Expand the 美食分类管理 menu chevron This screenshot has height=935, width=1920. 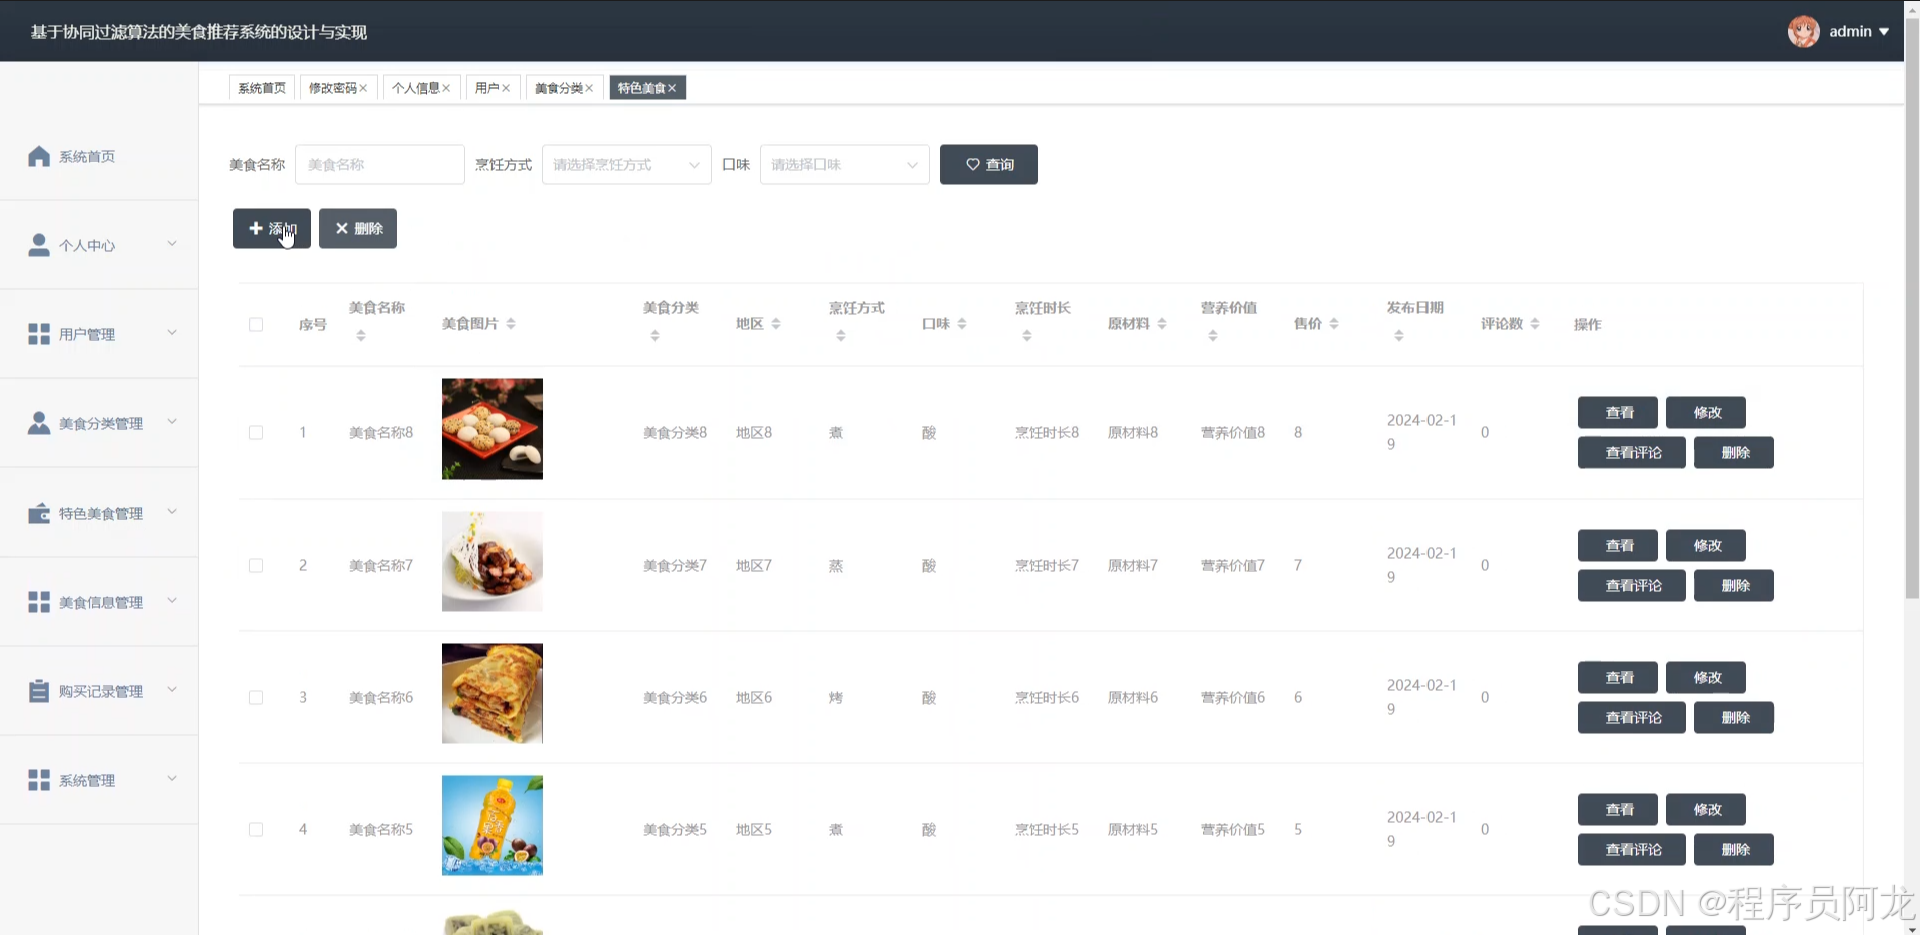172,421
